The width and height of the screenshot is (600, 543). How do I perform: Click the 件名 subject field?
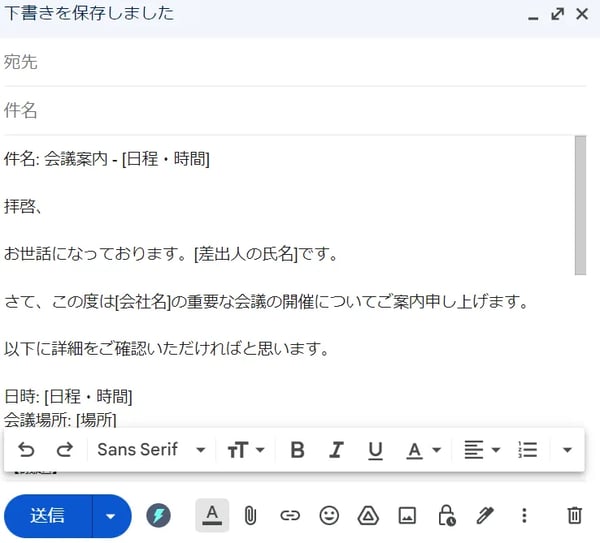coord(295,111)
